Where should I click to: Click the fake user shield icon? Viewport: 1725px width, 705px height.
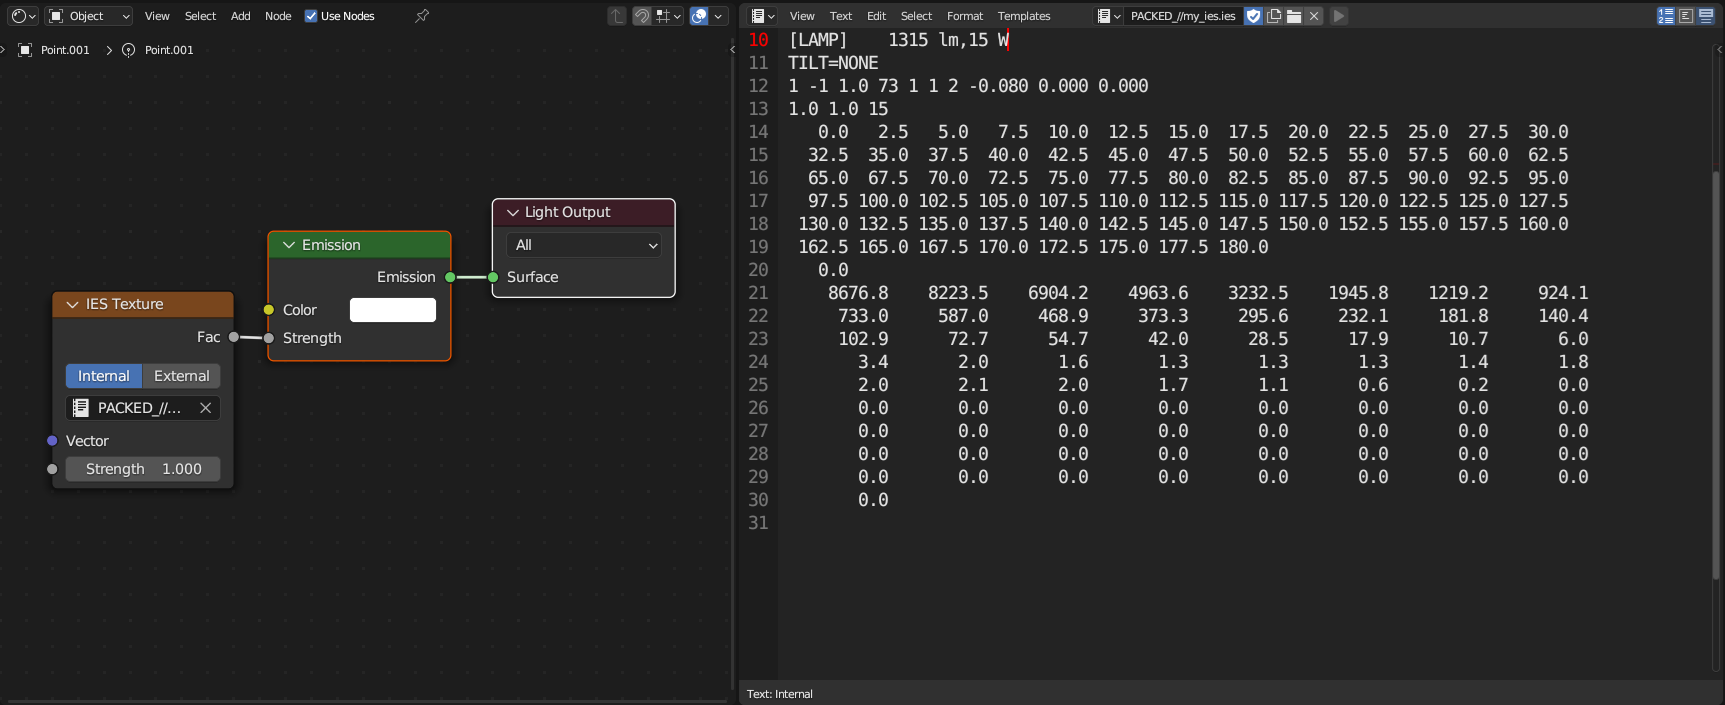1253,16
